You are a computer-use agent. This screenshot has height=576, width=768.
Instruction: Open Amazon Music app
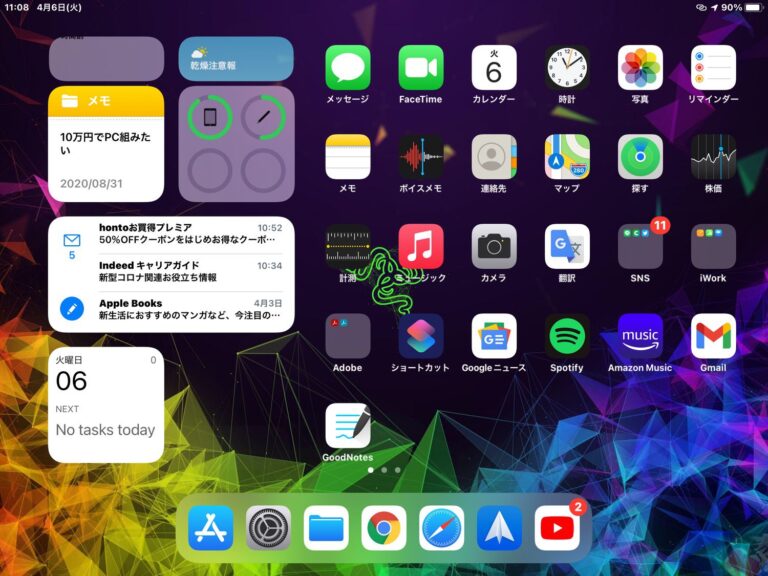point(640,336)
